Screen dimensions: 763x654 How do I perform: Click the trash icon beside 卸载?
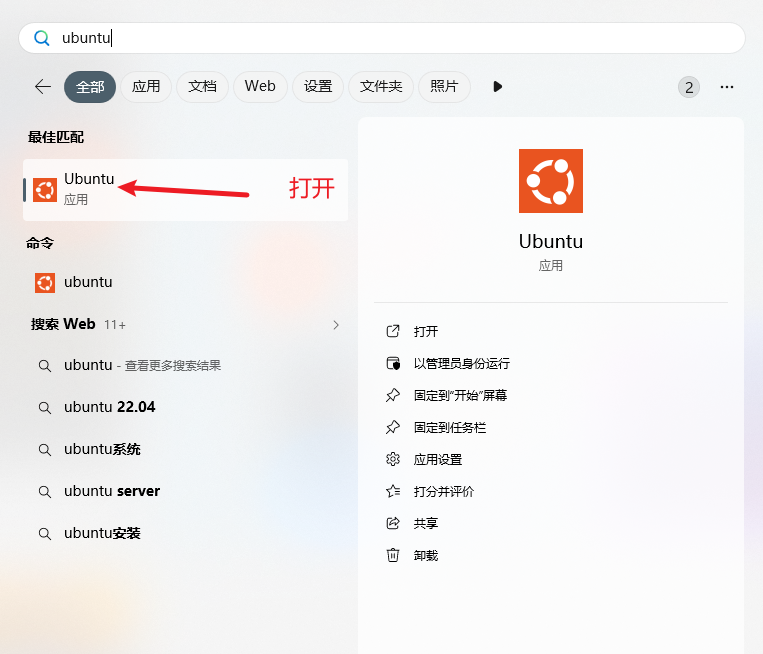pyautogui.click(x=393, y=555)
